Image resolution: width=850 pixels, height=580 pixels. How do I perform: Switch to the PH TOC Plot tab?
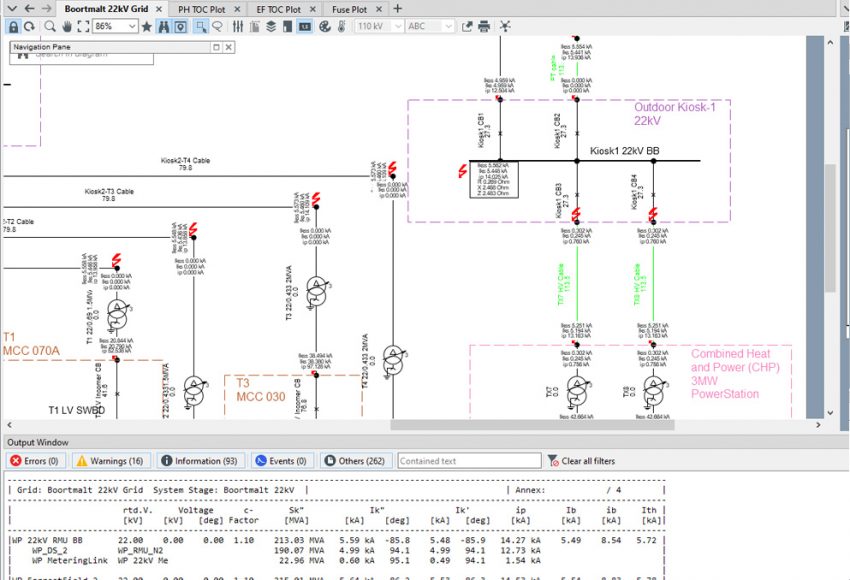click(x=201, y=8)
